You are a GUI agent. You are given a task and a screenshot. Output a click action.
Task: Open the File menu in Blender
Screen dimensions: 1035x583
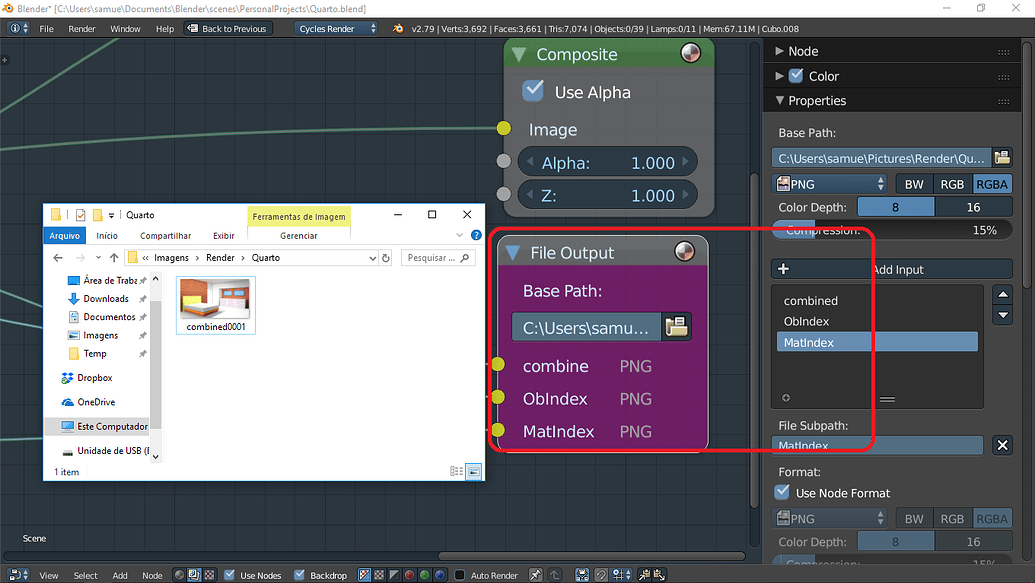pos(46,28)
